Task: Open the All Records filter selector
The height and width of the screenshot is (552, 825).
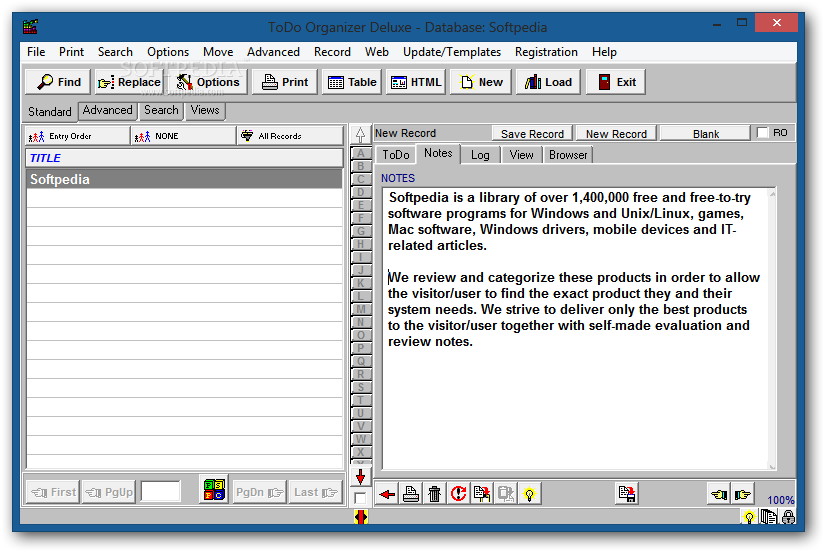Action: pyautogui.click(x=290, y=136)
